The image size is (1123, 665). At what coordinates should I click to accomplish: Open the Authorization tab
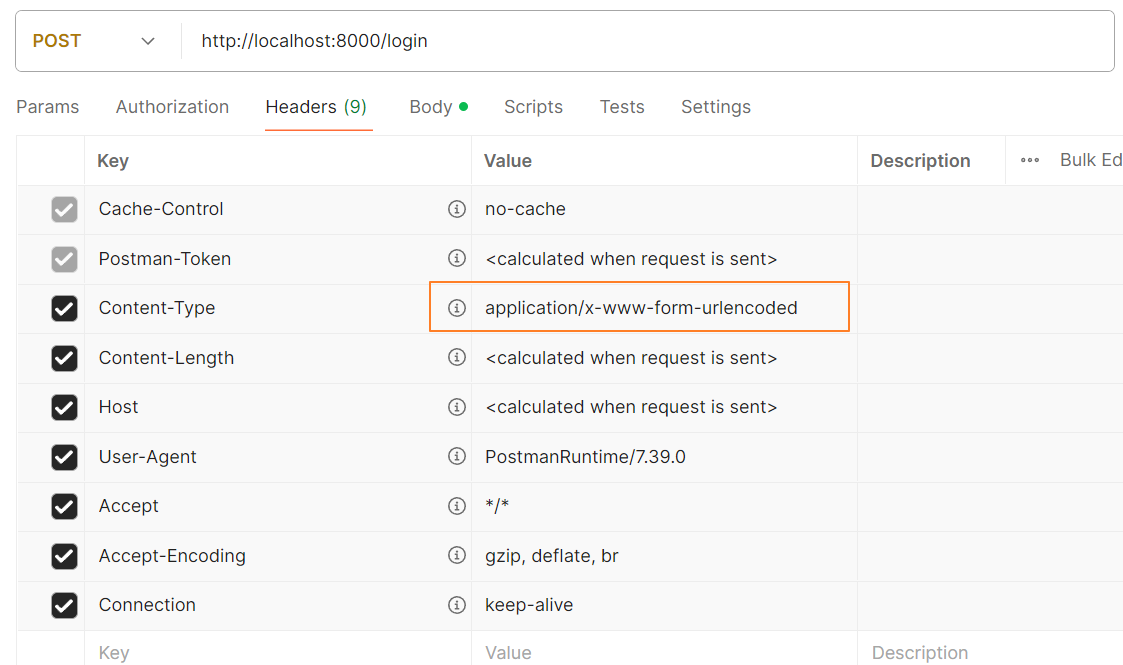coord(172,107)
